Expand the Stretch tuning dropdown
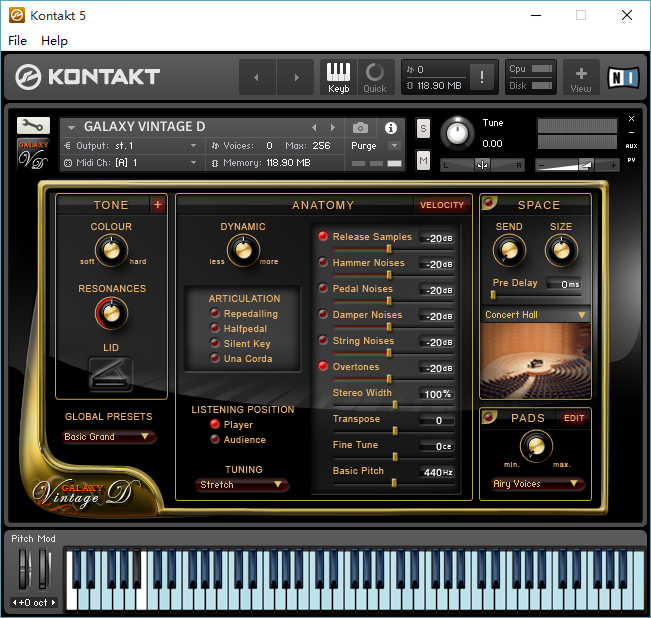This screenshot has width=651, height=618. (243, 485)
